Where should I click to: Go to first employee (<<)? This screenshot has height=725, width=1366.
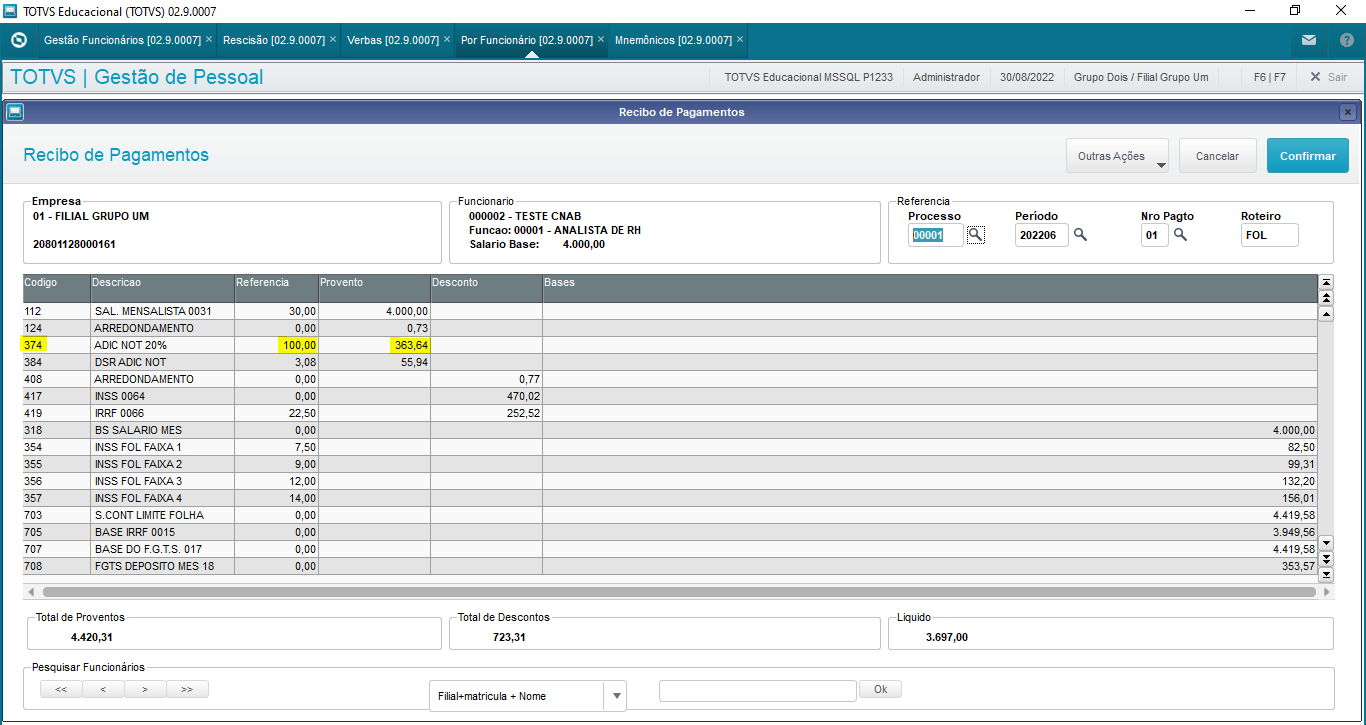(x=61, y=689)
